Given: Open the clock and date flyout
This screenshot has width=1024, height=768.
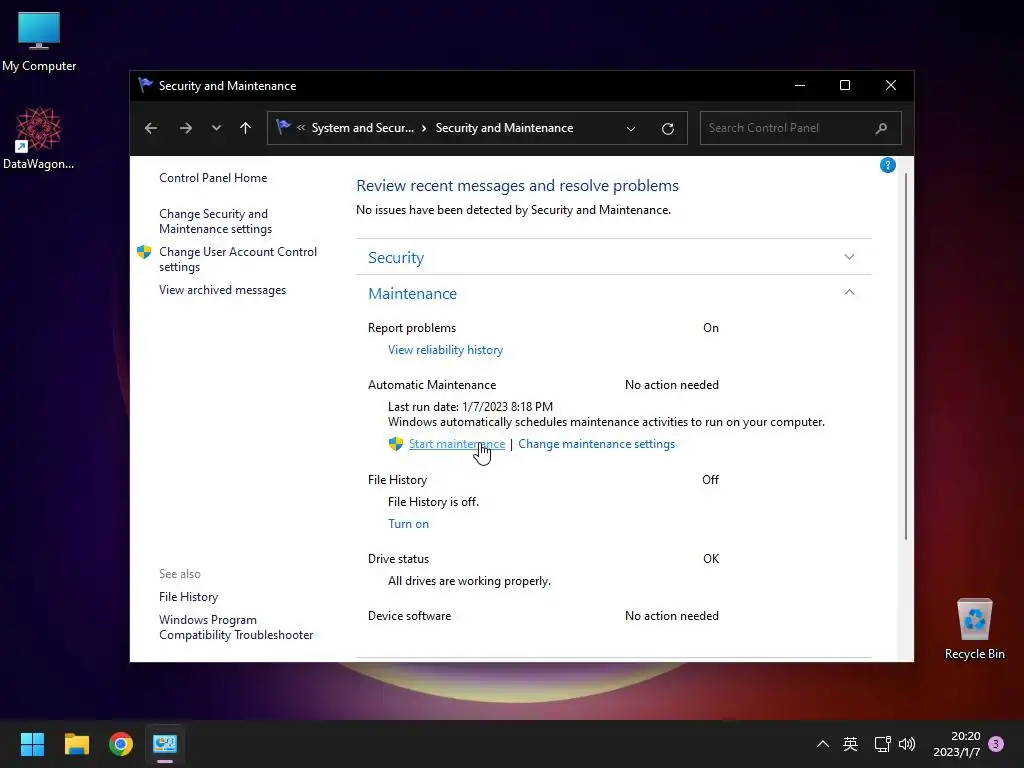Looking at the screenshot, I should 957,744.
